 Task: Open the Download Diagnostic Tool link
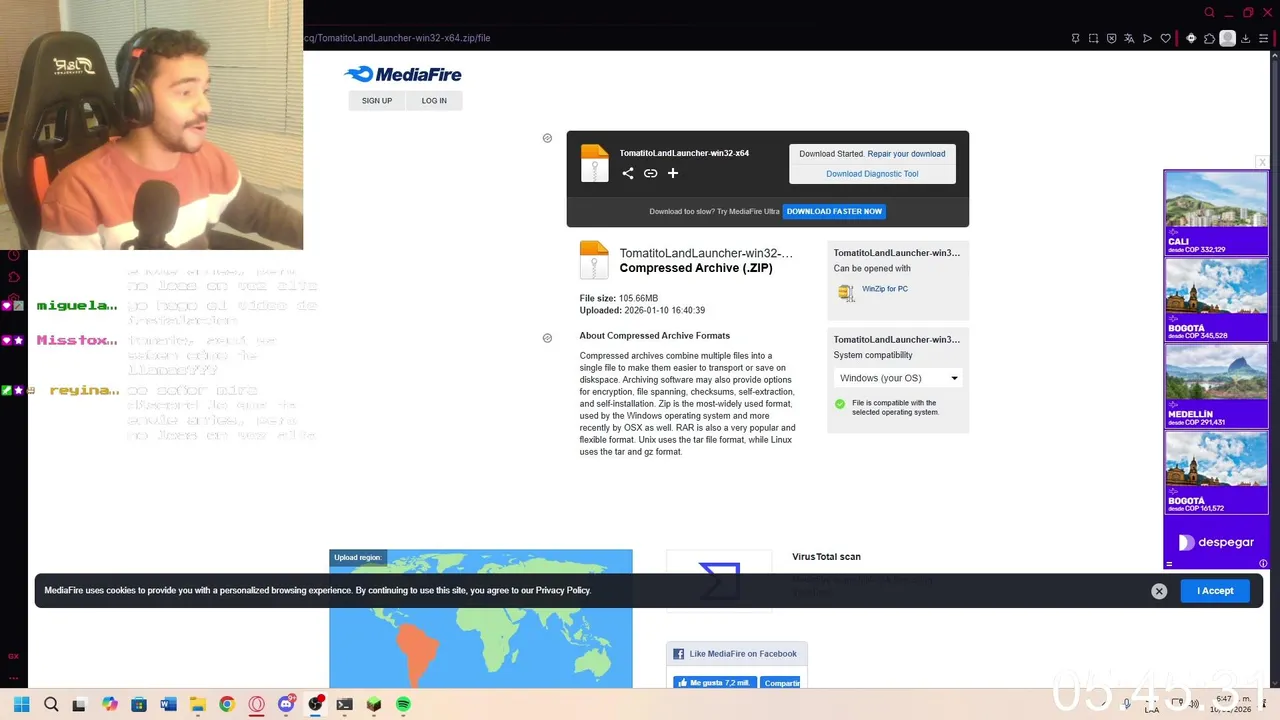(x=872, y=174)
